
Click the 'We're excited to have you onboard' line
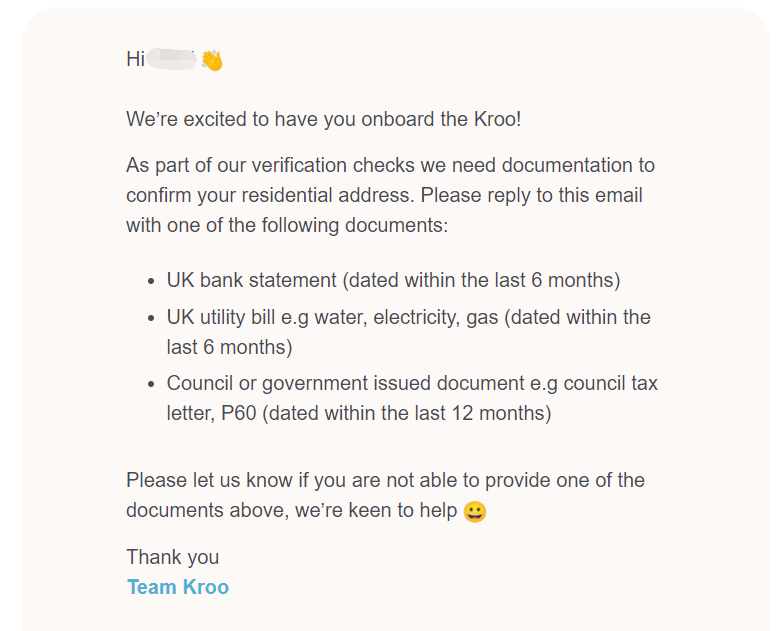point(324,119)
